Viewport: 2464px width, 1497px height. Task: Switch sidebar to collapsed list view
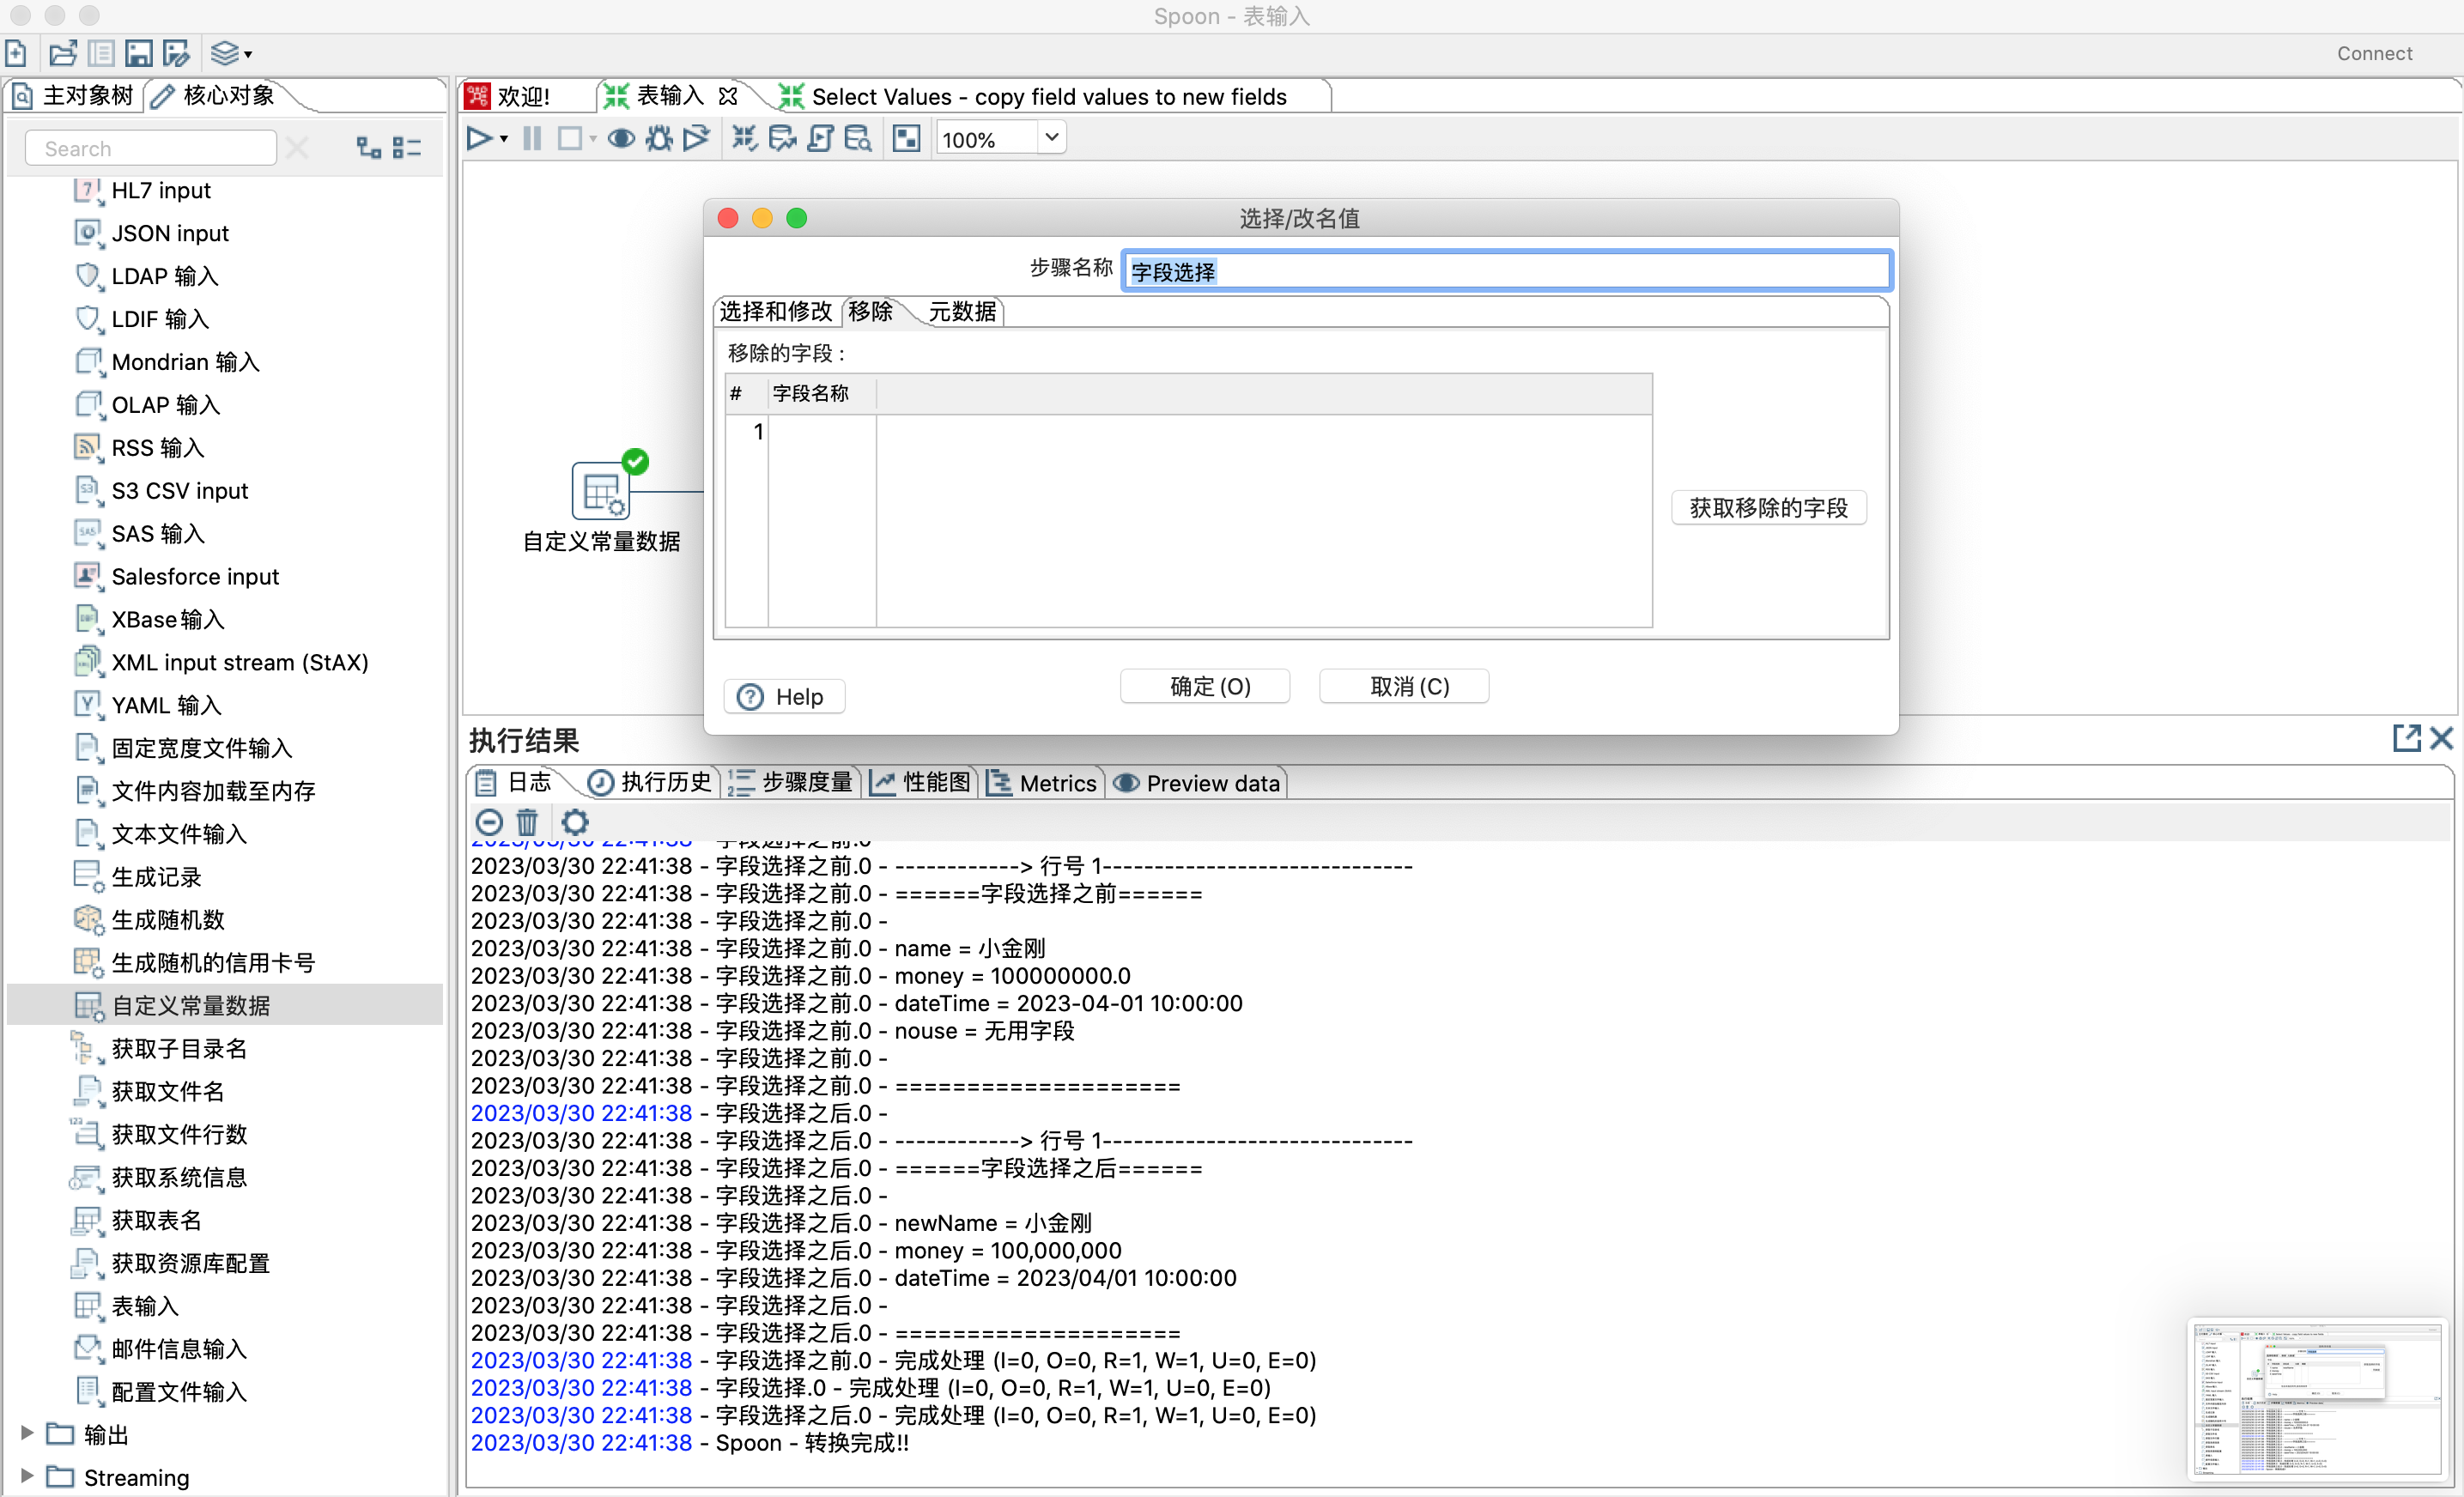click(x=407, y=148)
